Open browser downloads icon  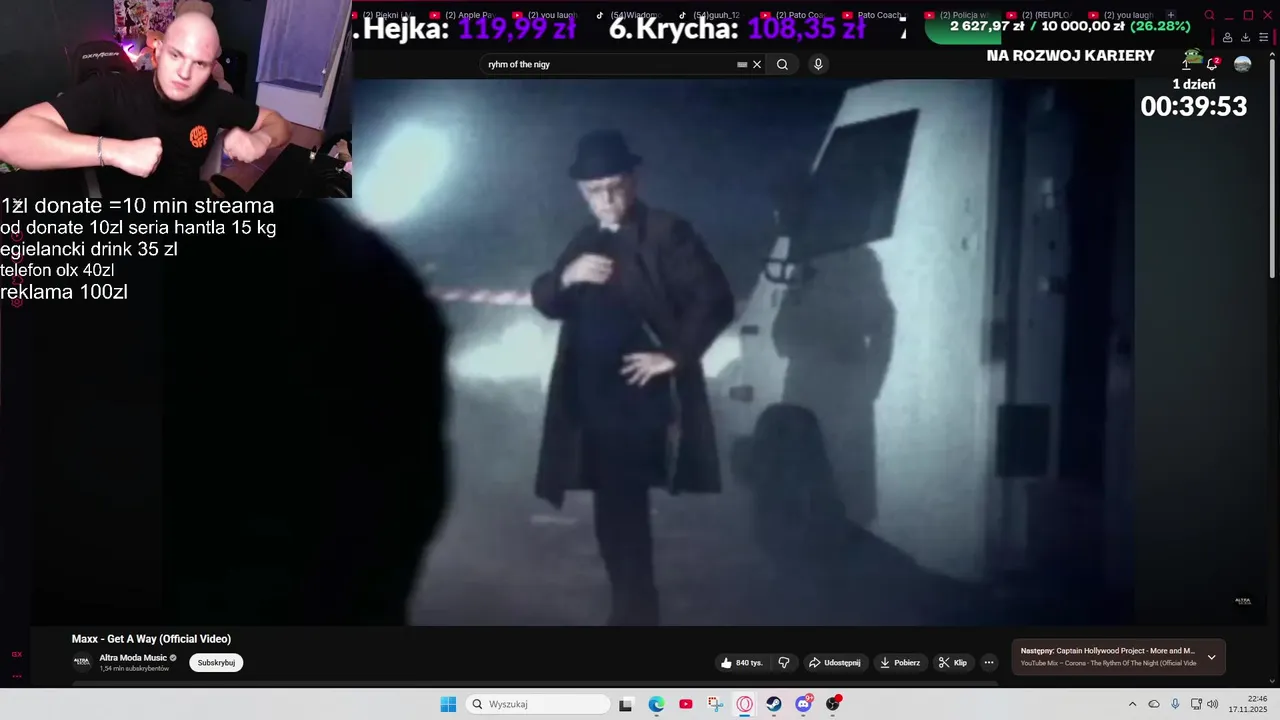pos(1245,38)
